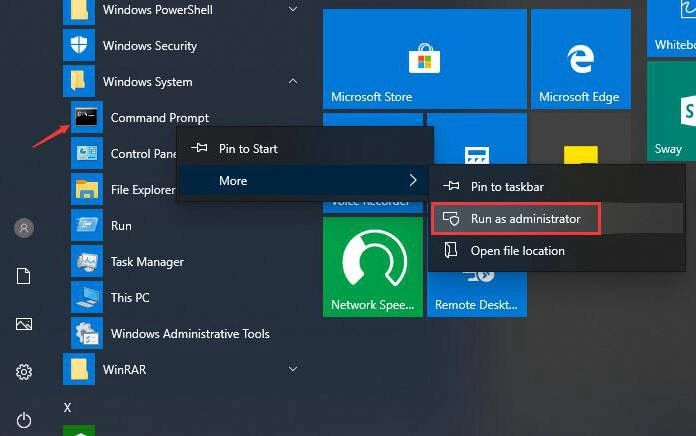Collapse the Windows System folder
Image resolution: width=696 pixels, height=436 pixels.
[x=293, y=82]
